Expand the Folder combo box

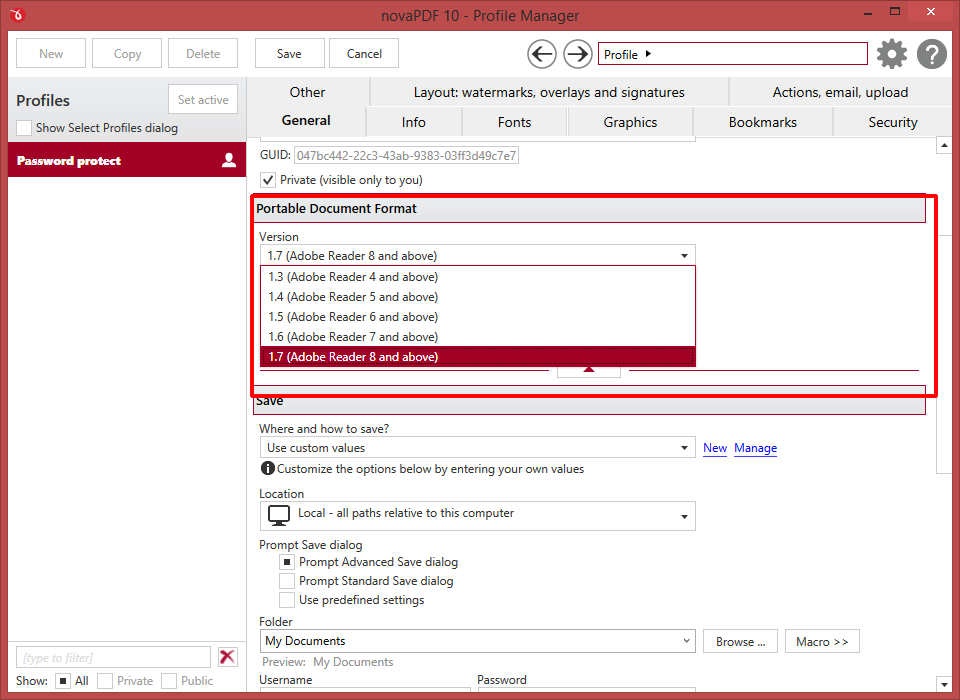[686, 641]
